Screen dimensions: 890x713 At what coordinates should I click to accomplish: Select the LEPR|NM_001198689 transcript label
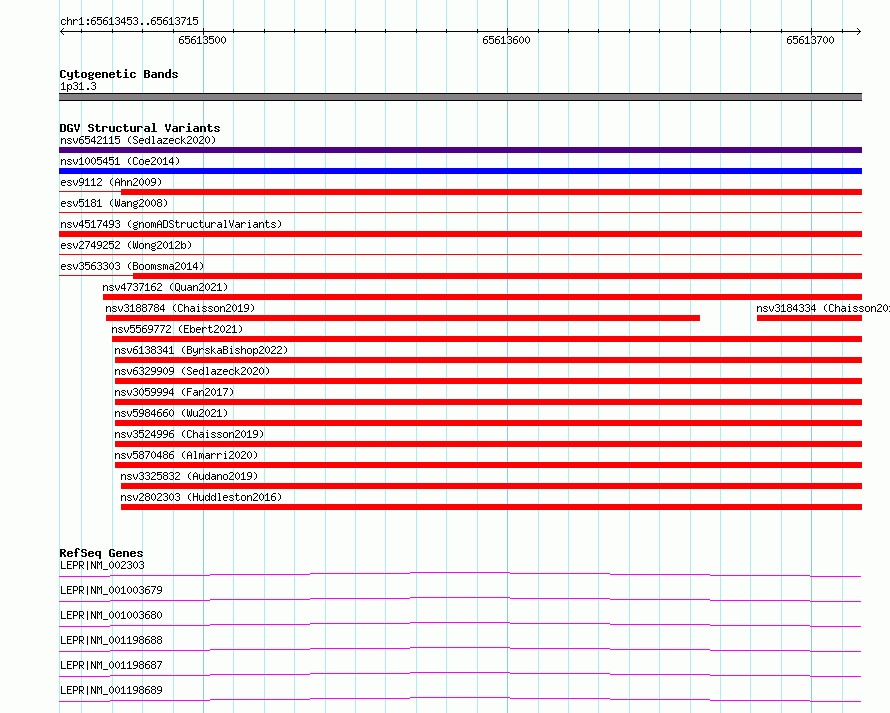point(111,690)
